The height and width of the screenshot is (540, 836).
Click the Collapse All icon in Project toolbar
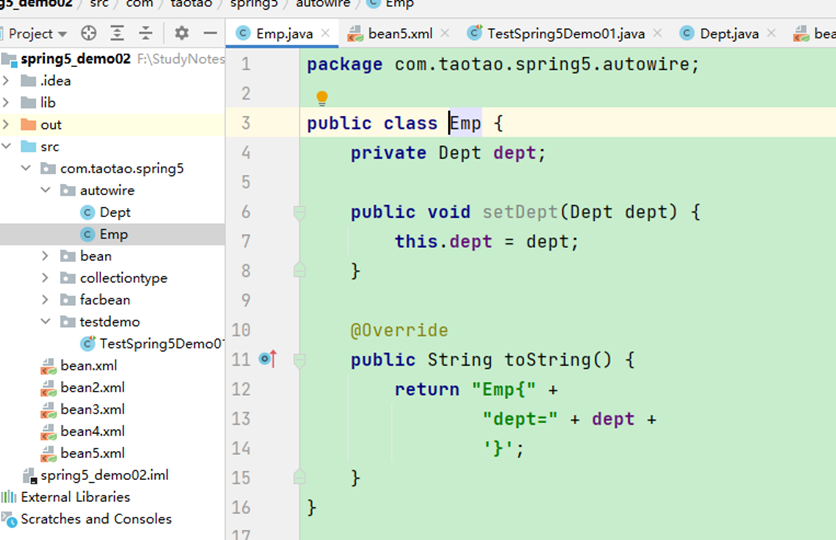coord(146,33)
